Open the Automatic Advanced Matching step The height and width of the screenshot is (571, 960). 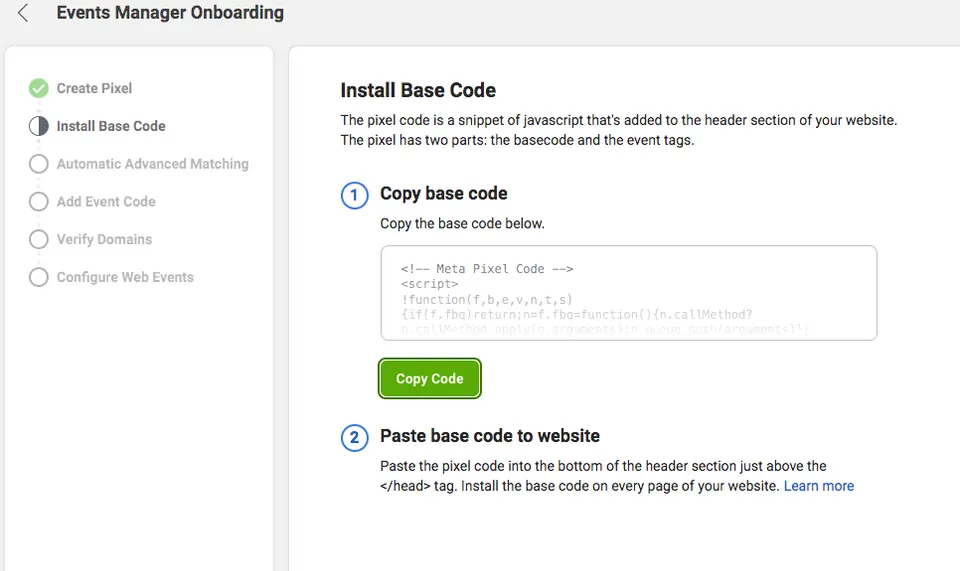152,164
